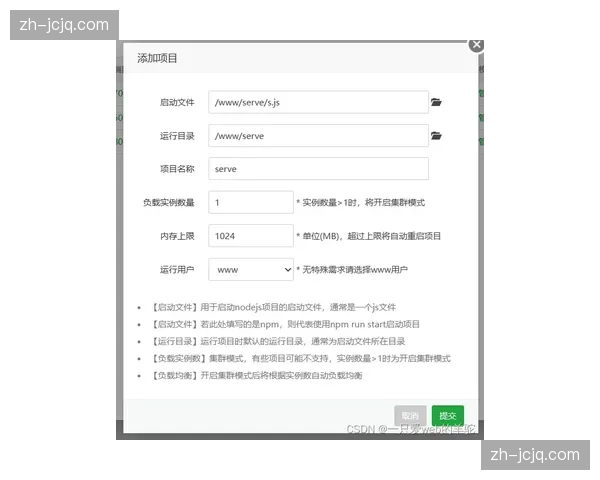Browse folder for the 启动文件 field
Image resolution: width=600 pixels, height=480 pixels.
pyautogui.click(x=436, y=102)
